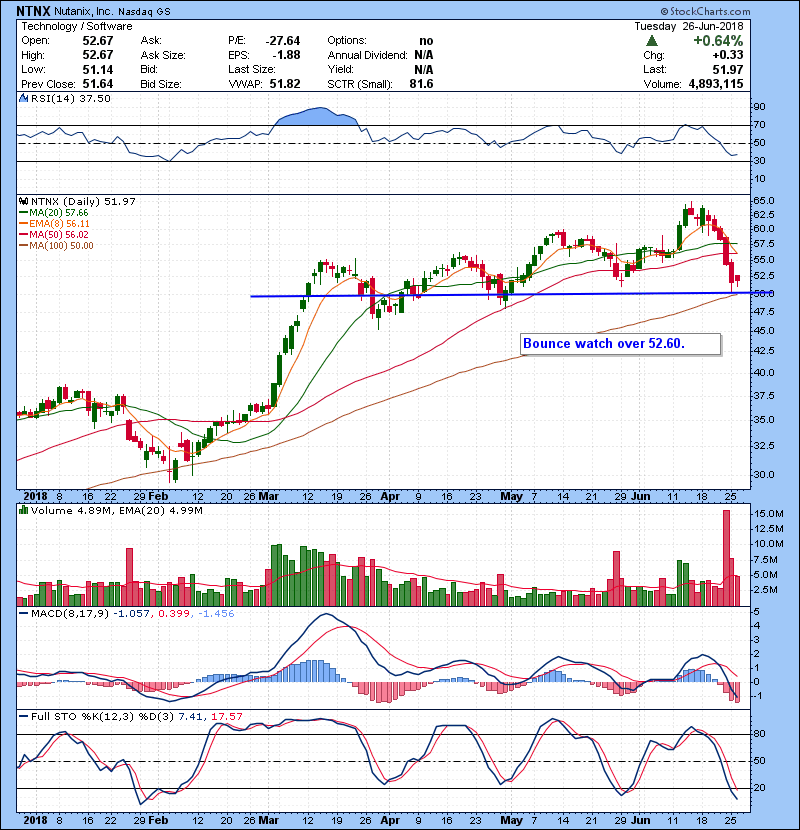
Task: Click the Tuesday 26-Jun-2018 date
Action: point(689,26)
